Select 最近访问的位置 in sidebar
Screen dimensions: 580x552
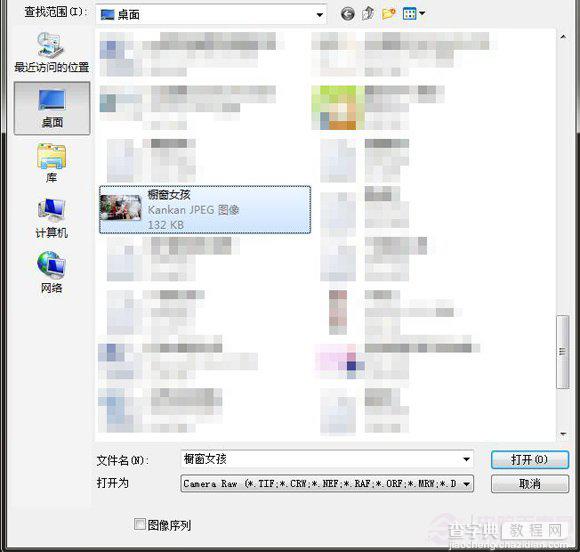(52, 52)
